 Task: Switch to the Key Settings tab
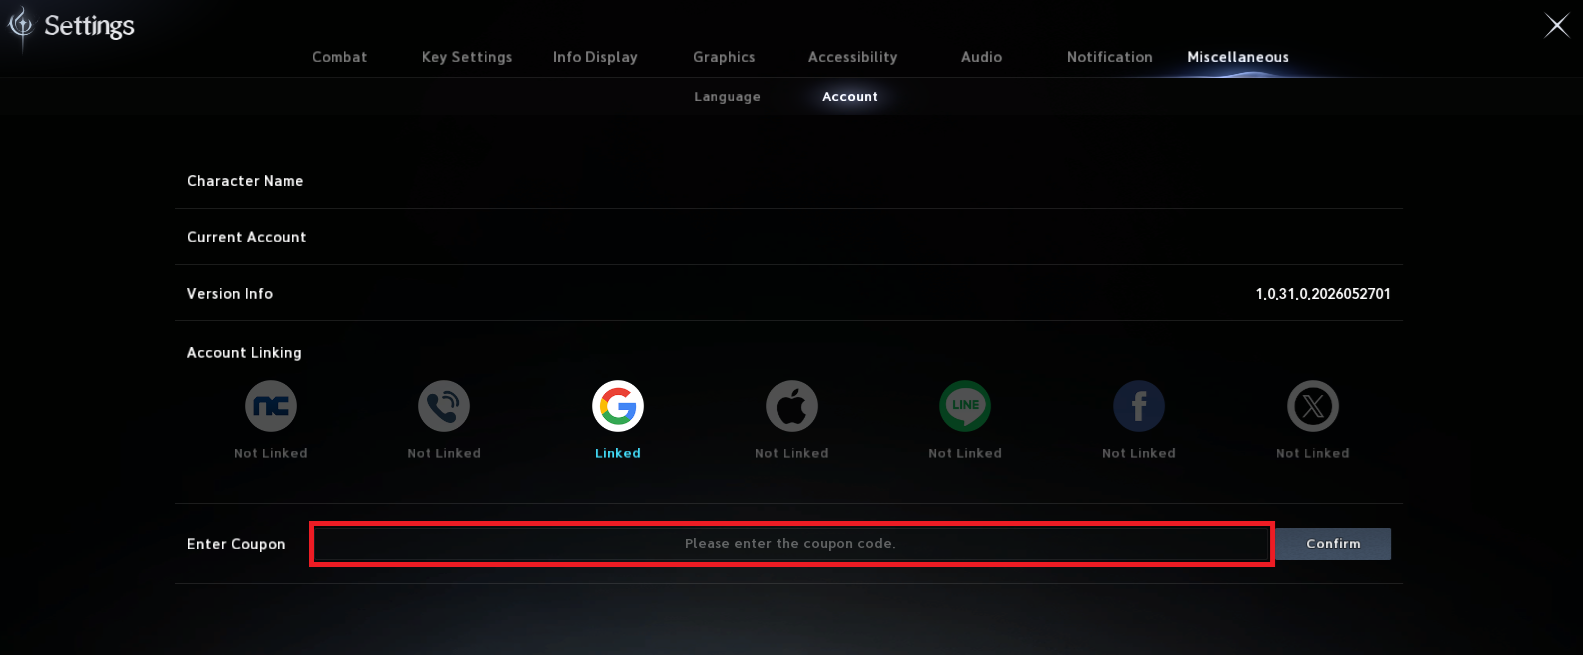coord(467,57)
